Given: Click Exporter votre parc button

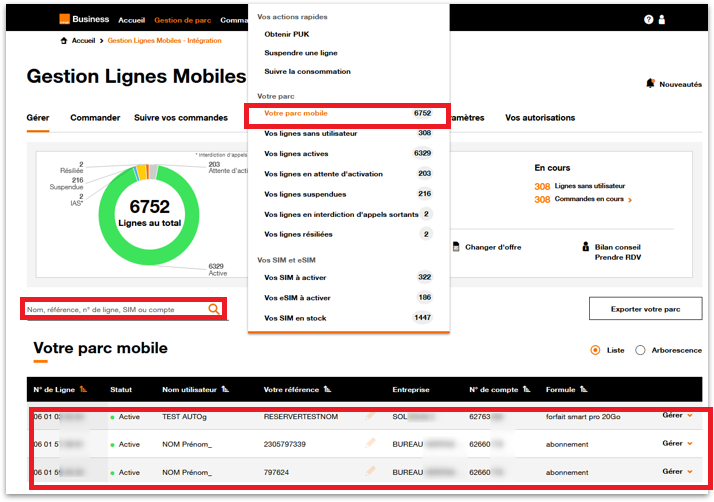Looking at the screenshot, I should (x=645, y=309).
